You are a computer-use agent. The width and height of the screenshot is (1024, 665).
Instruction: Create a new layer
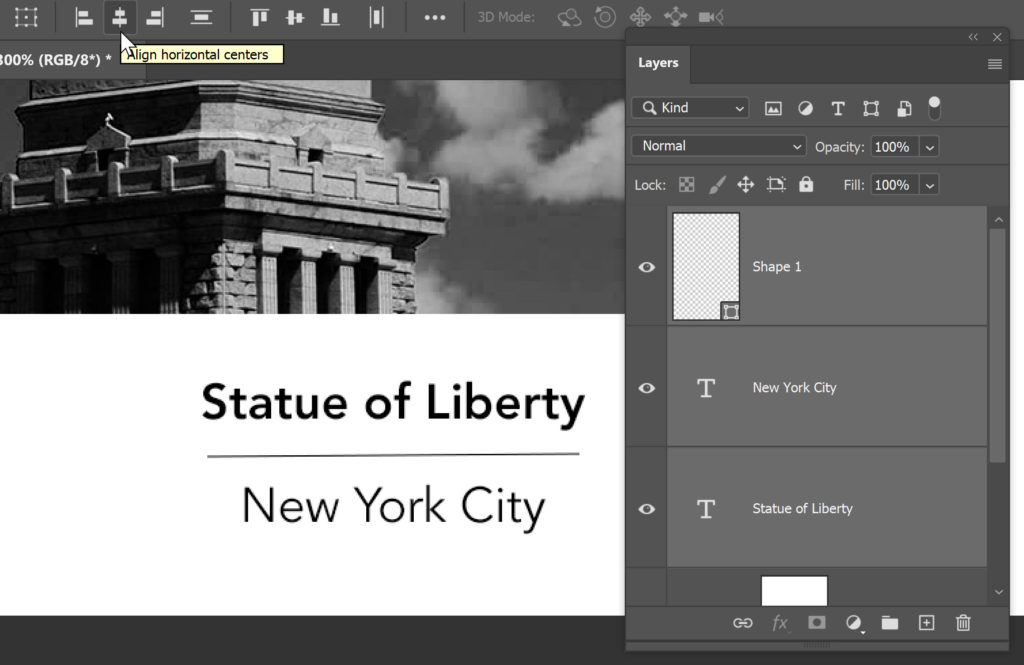tap(926, 623)
